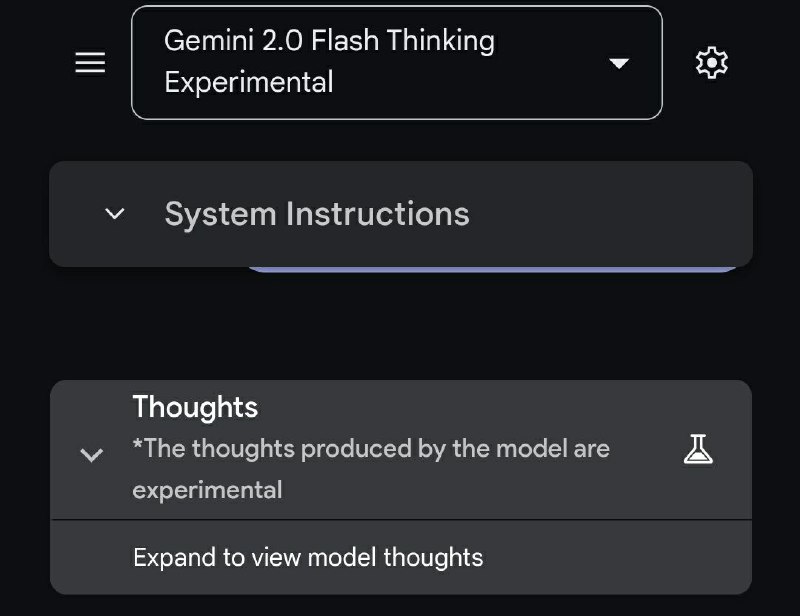Screen dimensions: 800x616
Task: Open the navigation hamburger menu
Action: point(89,62)
